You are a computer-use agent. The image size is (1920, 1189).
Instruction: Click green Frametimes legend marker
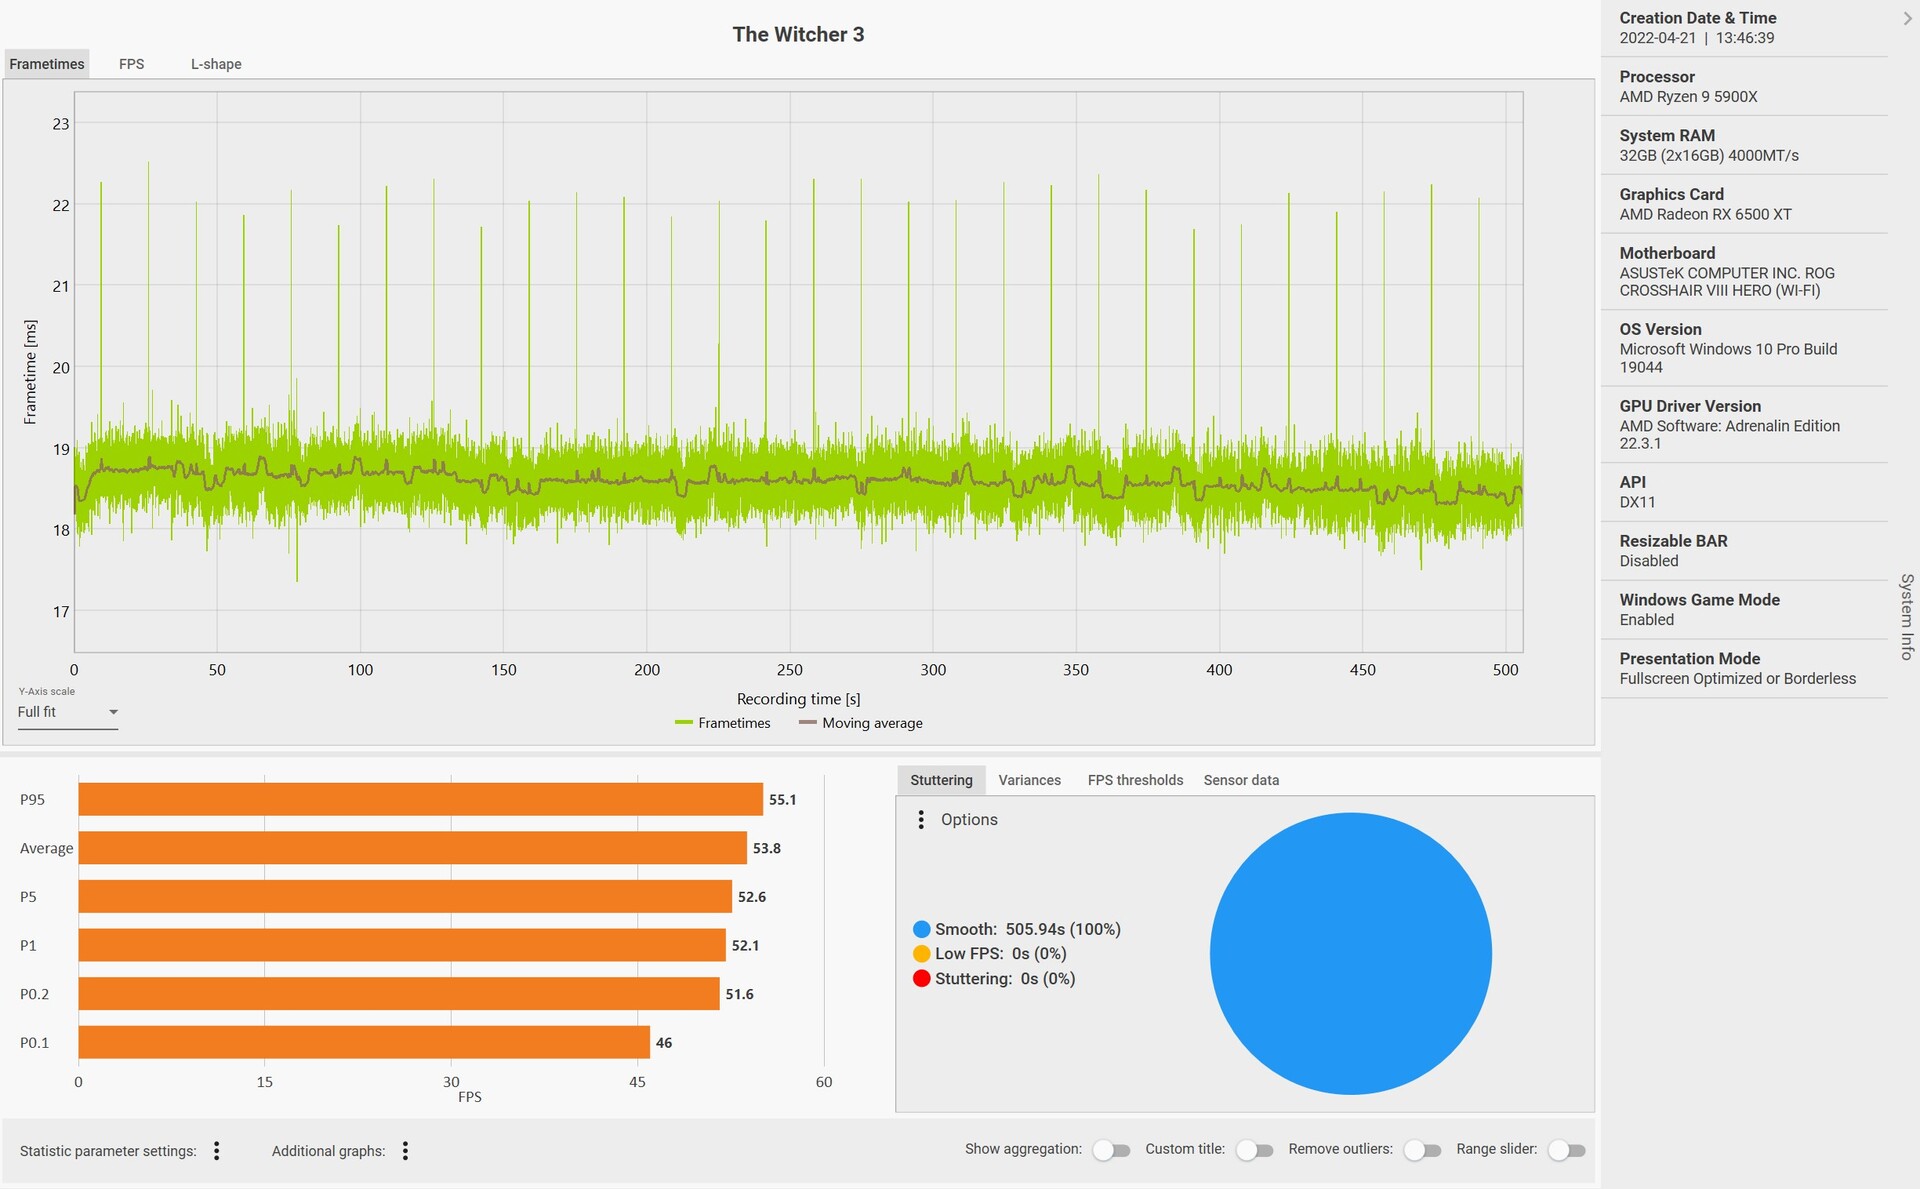[684, 722]
